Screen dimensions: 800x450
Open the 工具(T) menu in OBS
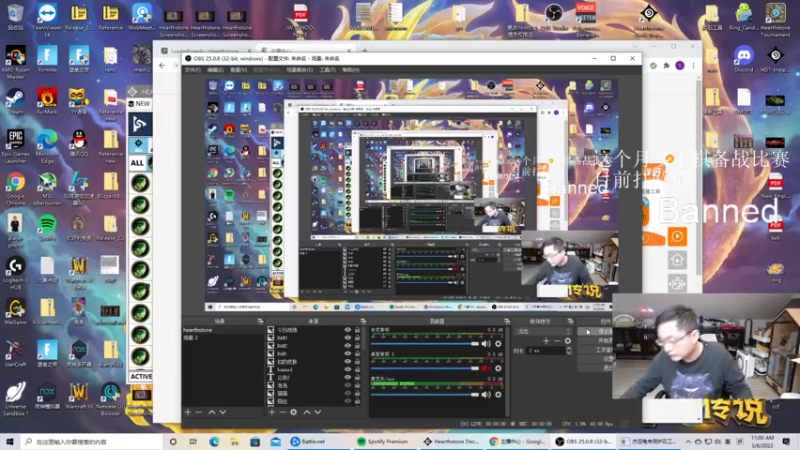point(328,70)
